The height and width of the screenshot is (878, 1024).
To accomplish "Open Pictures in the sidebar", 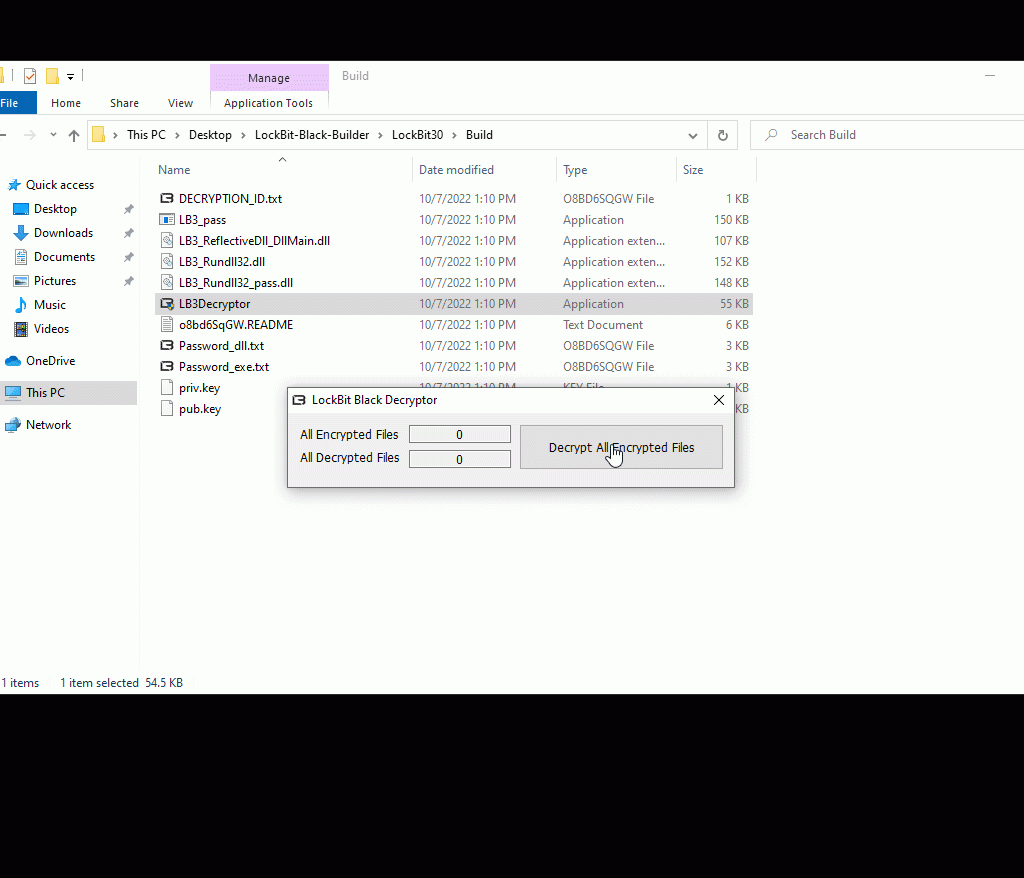I will [55, 281].
